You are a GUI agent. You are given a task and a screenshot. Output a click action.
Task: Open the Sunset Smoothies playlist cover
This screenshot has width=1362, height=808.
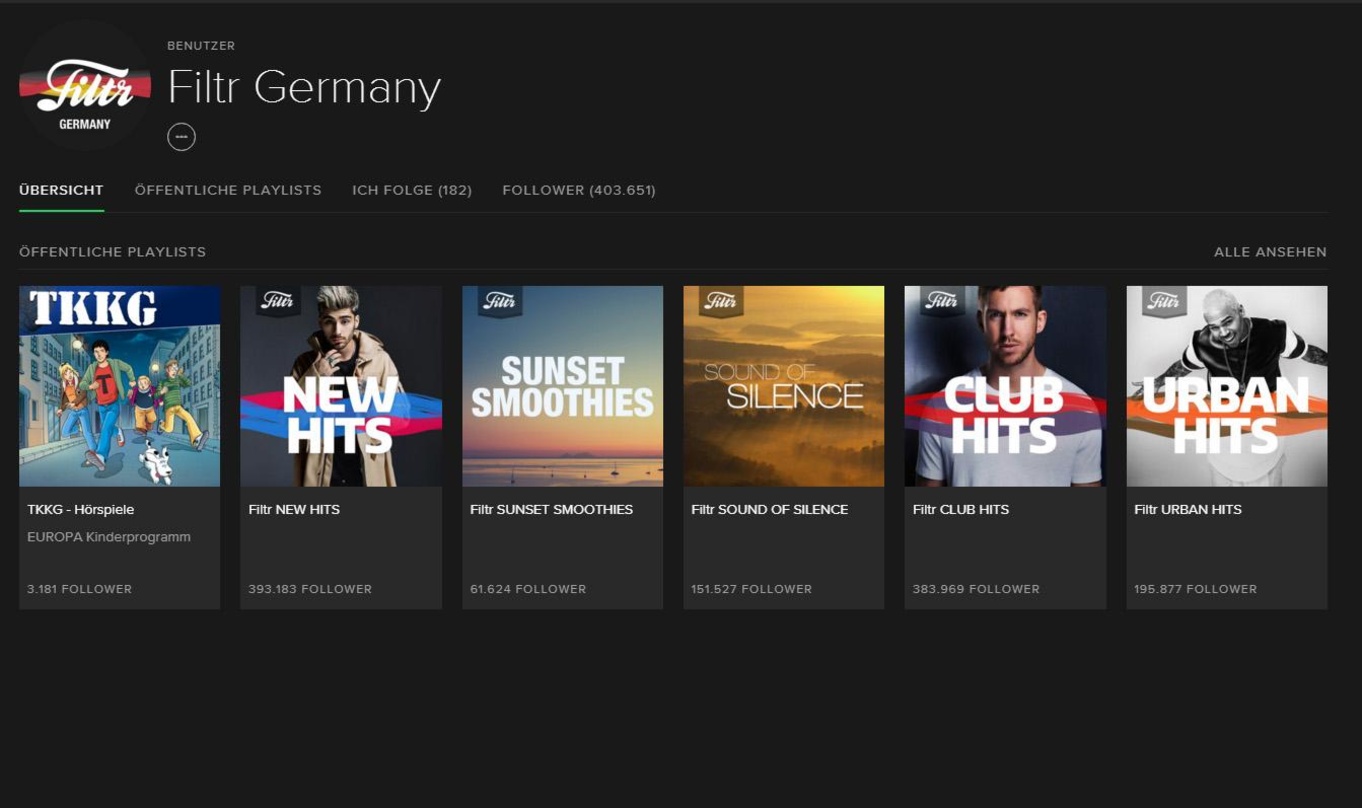(x=562, y=386)
